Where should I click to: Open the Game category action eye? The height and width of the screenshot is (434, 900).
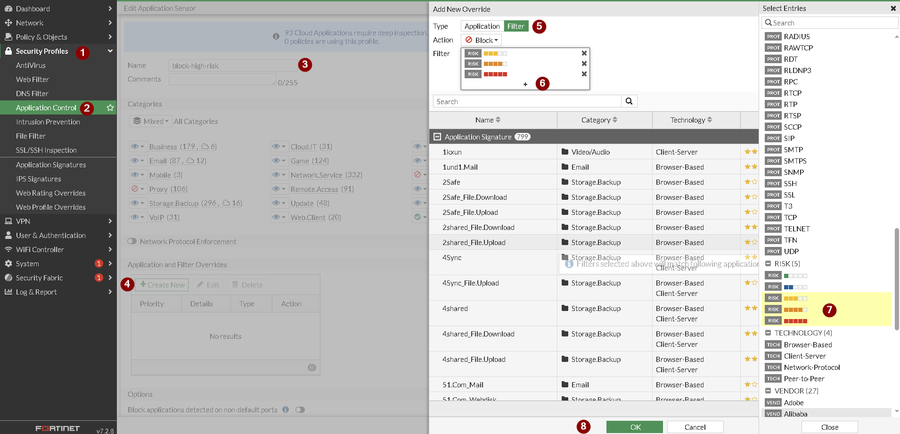point(279,161)
